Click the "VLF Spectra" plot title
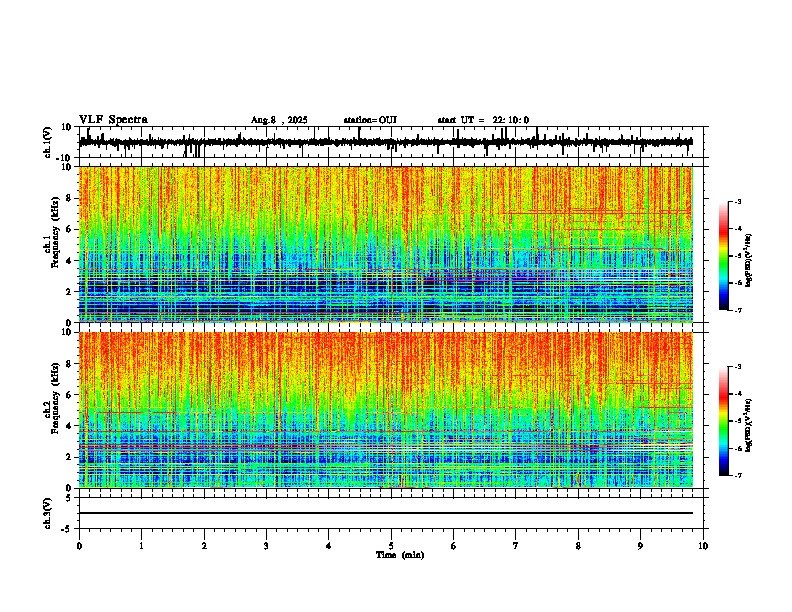 pos(113,120)
